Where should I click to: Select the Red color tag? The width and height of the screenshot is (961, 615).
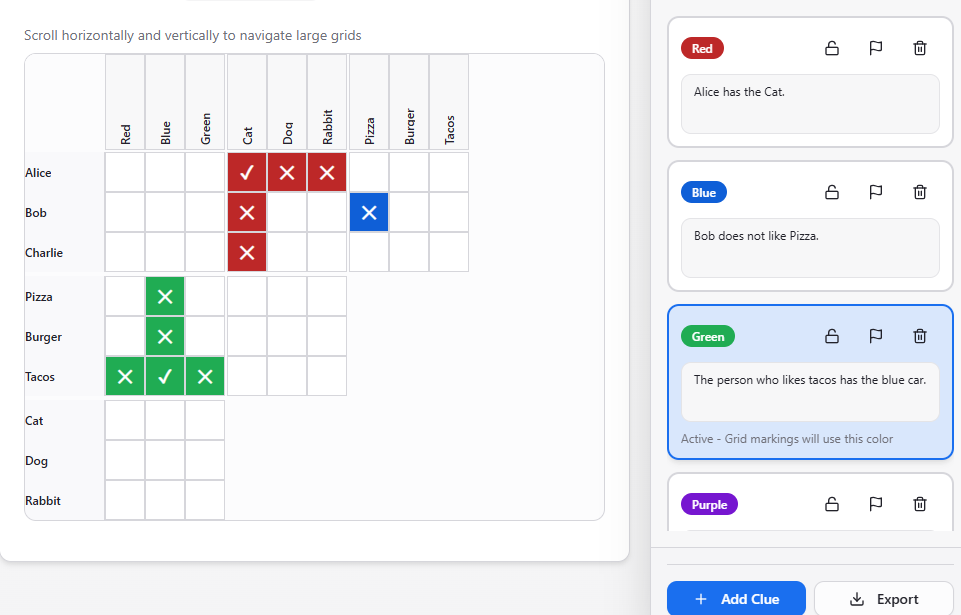click(x=702, y=48)
